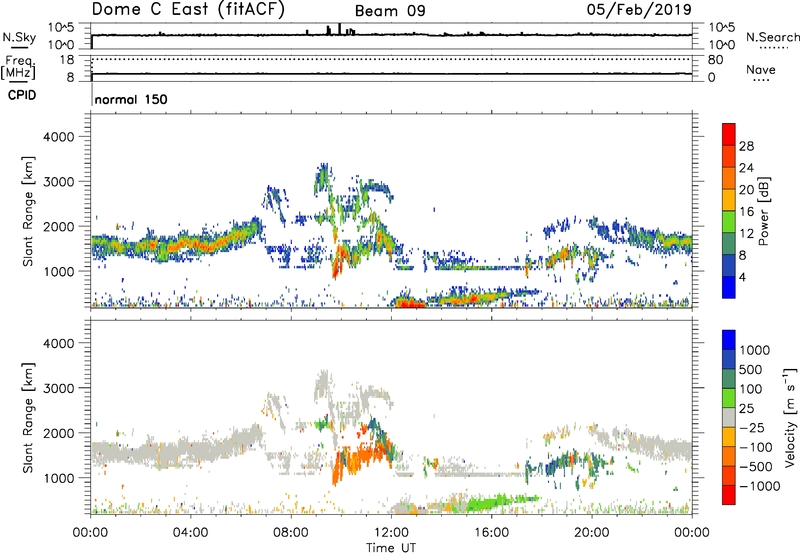This screenshot has height=554, width=800.
Task: Click the '28' power colorbar value
Action: [x=746, y=146]
